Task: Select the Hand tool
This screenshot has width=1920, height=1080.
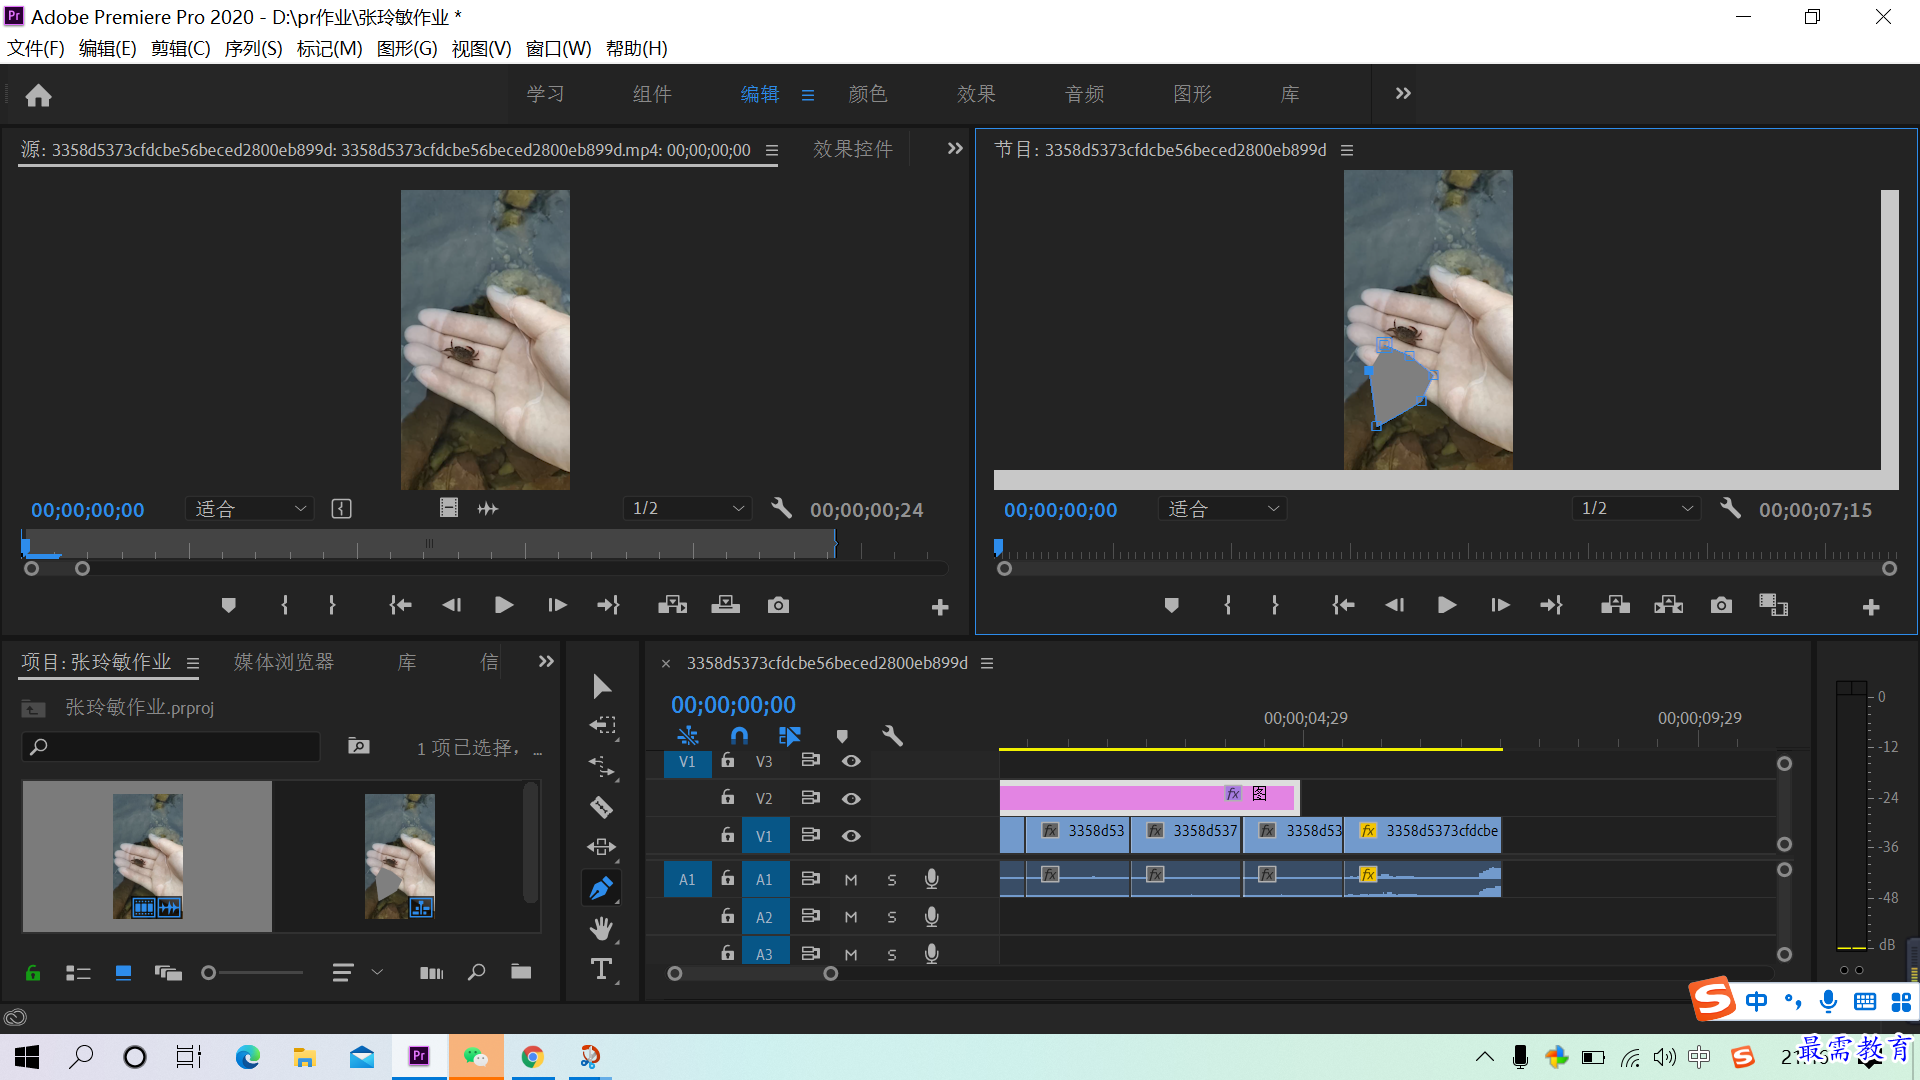Action: [601, 929]
